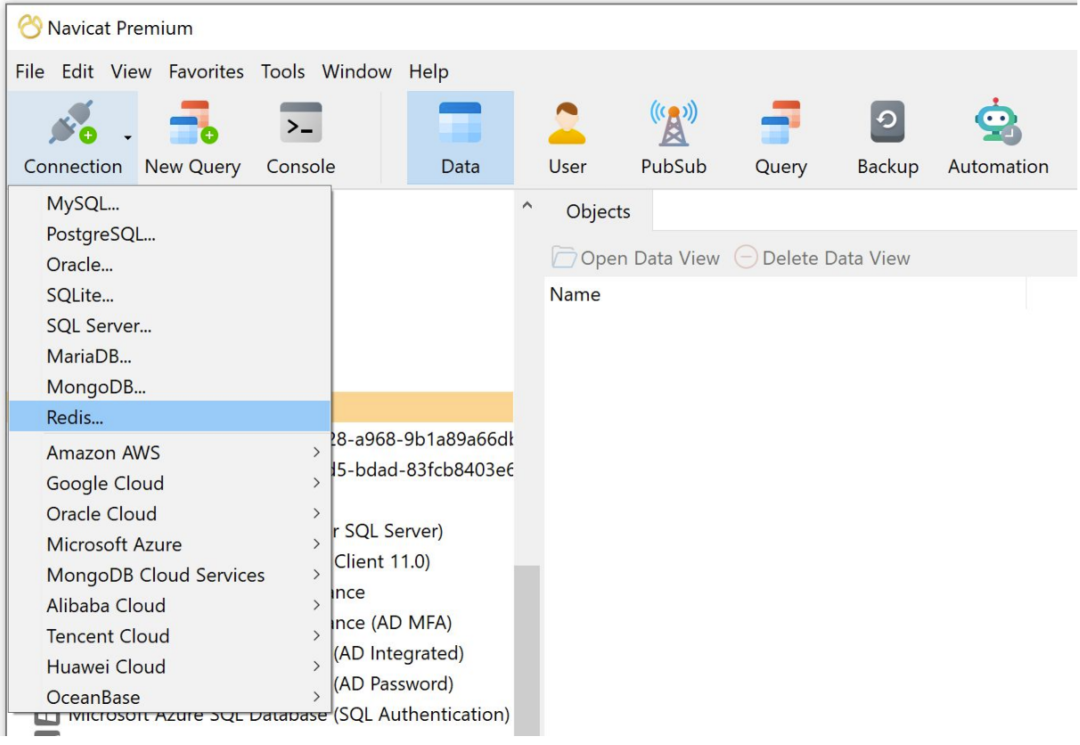
Task: Open the File menu
Action: (x=30, y=72)
